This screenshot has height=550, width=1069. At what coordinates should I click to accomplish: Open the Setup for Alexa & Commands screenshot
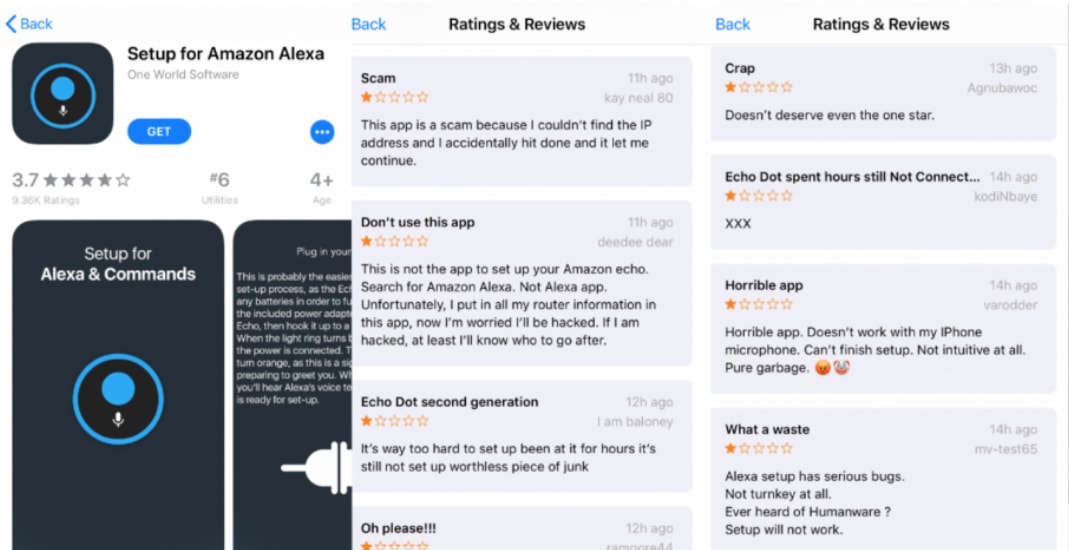(118, 384)
